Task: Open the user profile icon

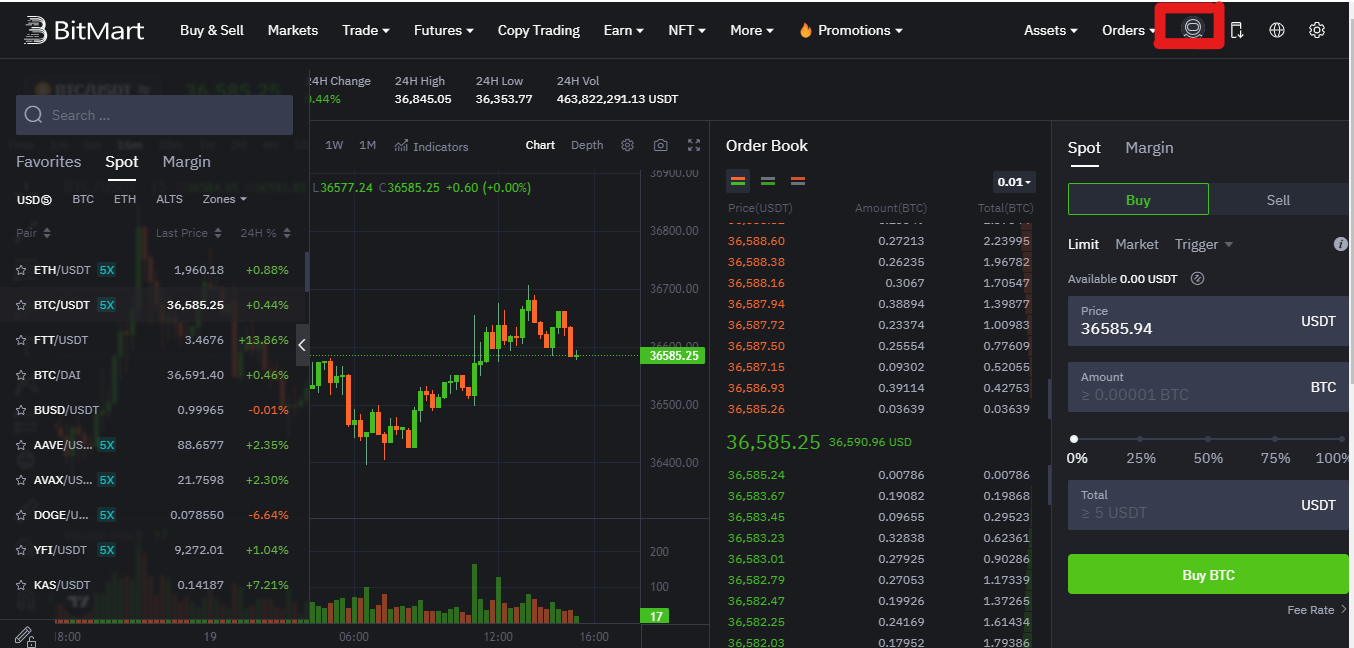Action: pyautogui.click(x=1191, y=29)
